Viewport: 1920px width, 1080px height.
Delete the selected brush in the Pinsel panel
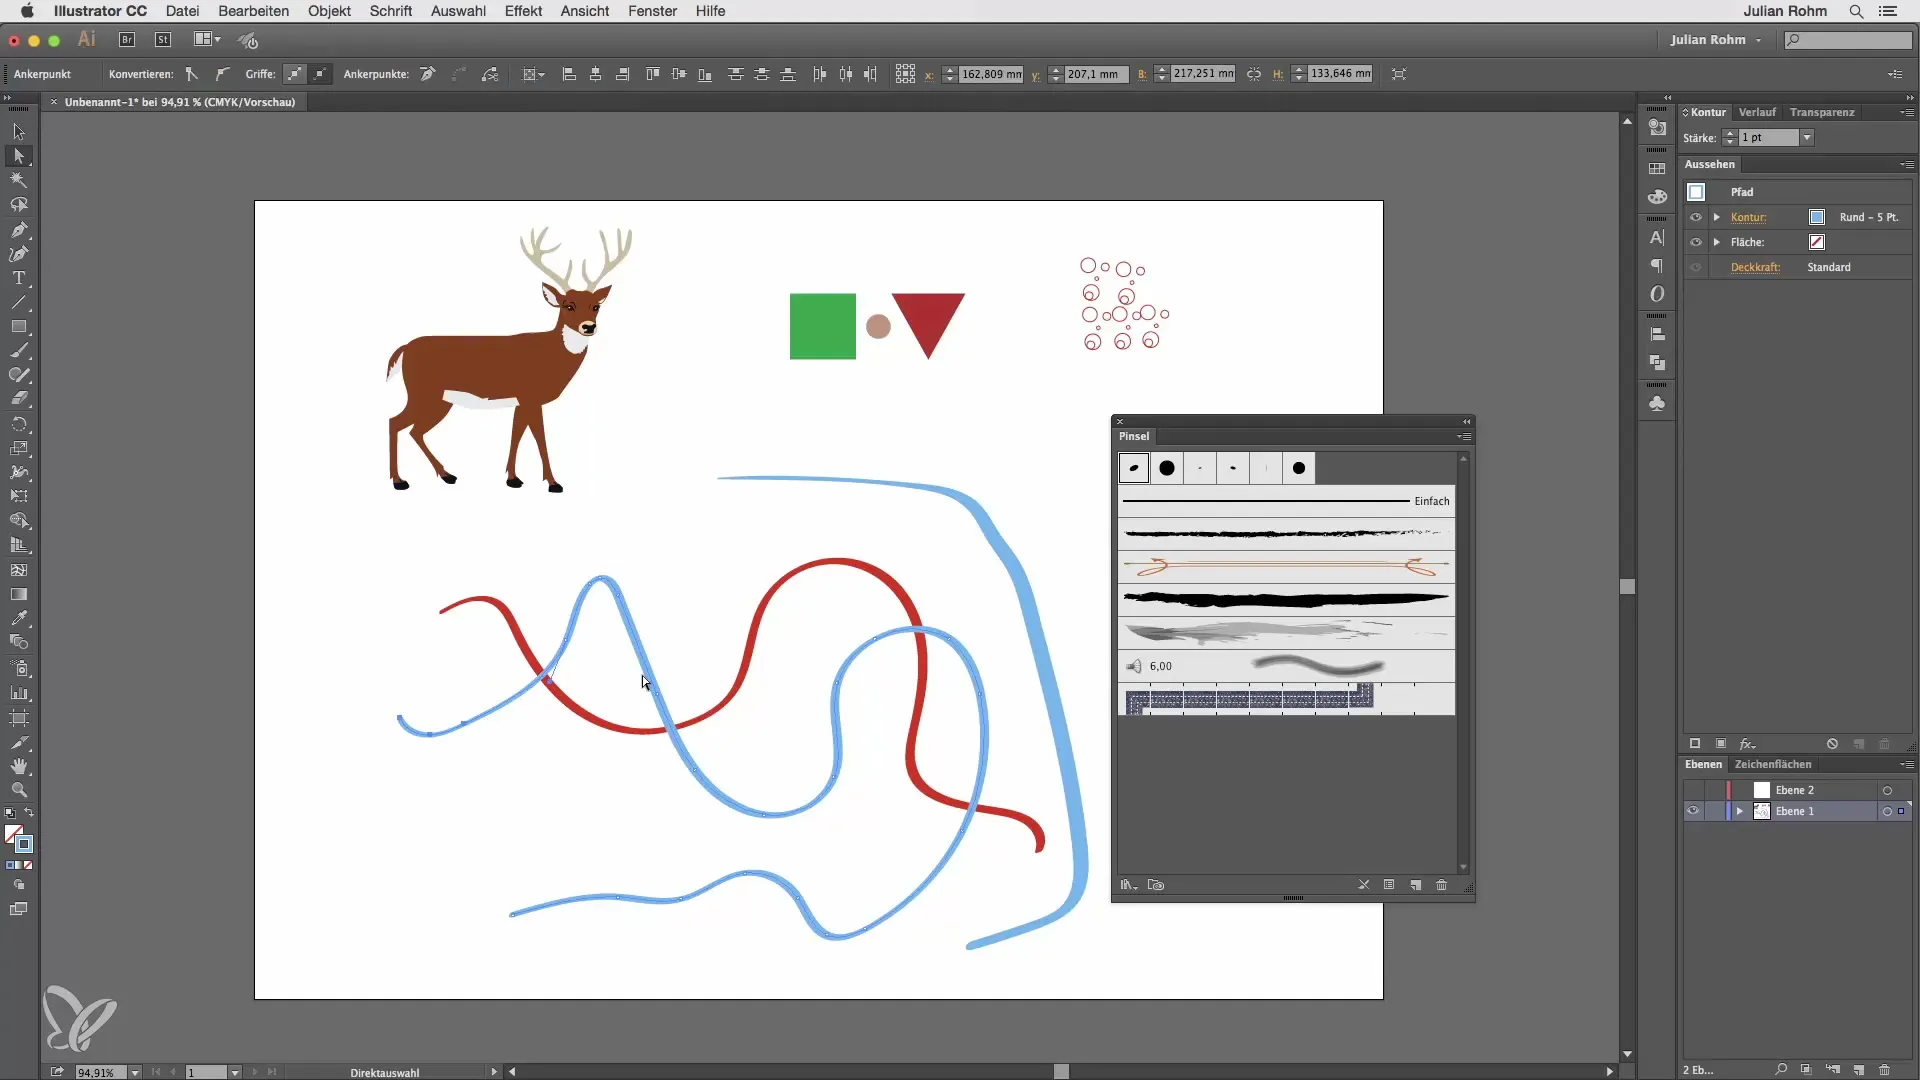pyautogui.click(x=1441, y=885)
